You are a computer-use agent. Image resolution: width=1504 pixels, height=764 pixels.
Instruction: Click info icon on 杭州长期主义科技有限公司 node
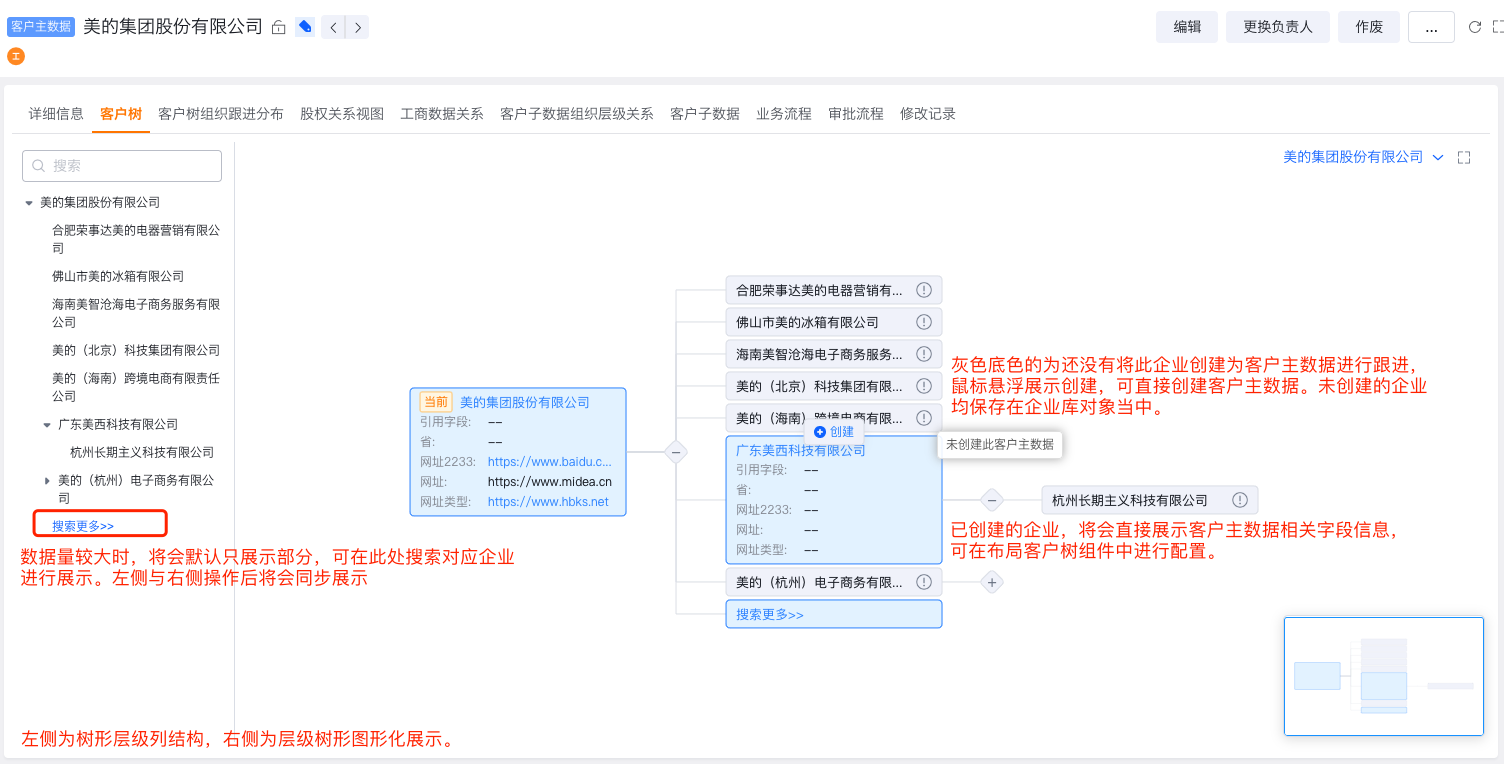point(1240,500)
